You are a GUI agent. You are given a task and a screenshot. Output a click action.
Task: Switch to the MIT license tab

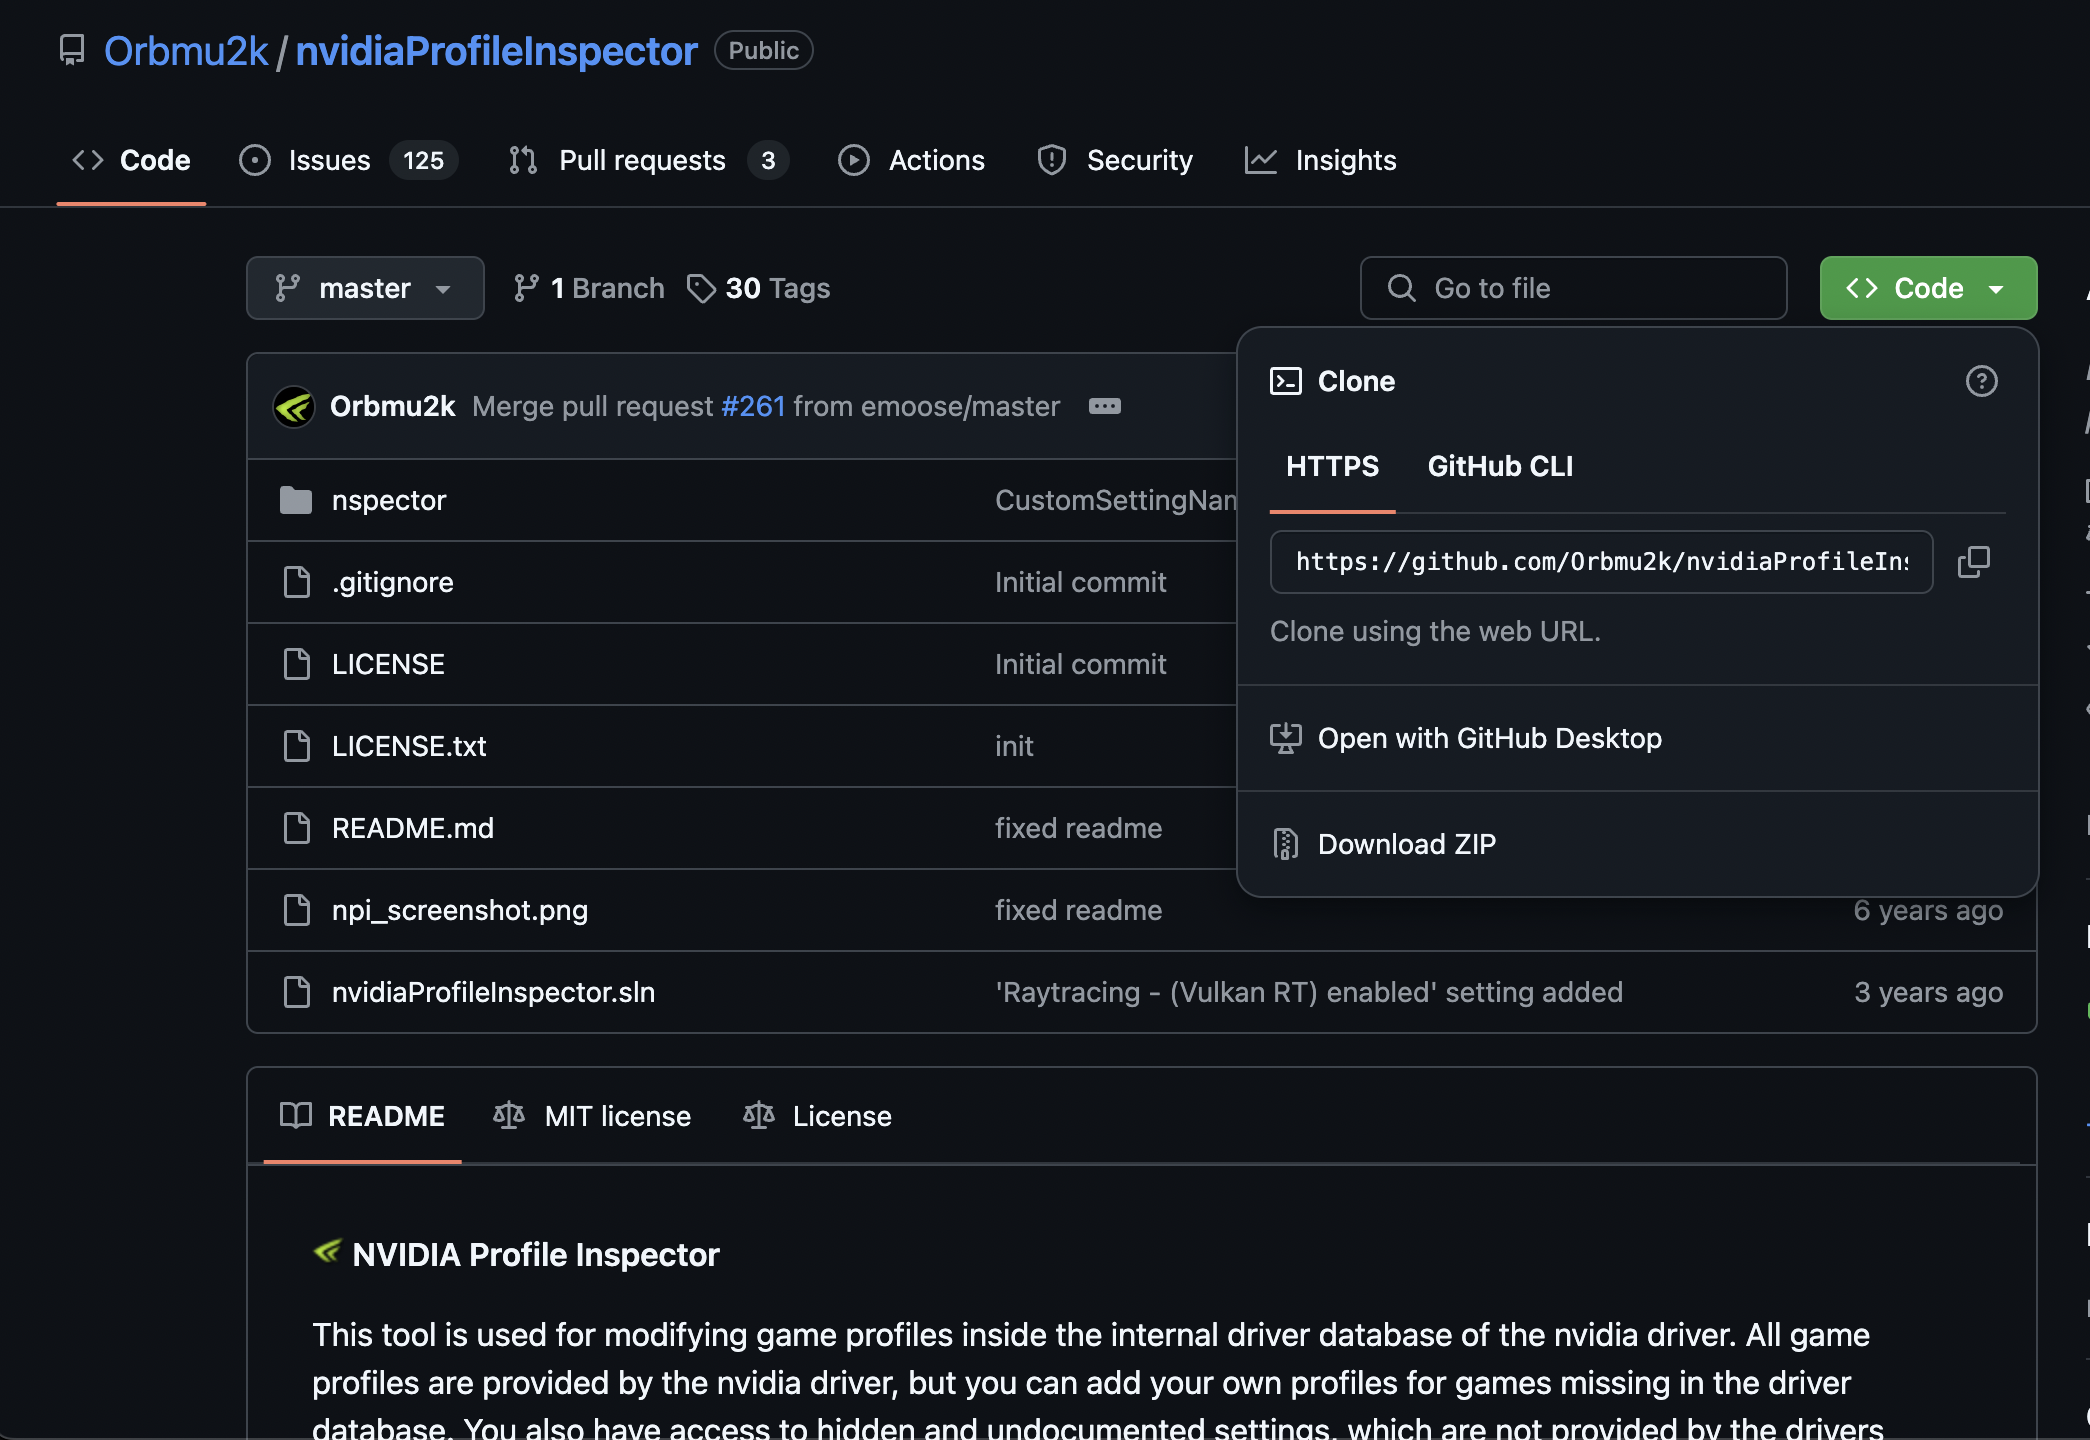tap(592, 1116)
